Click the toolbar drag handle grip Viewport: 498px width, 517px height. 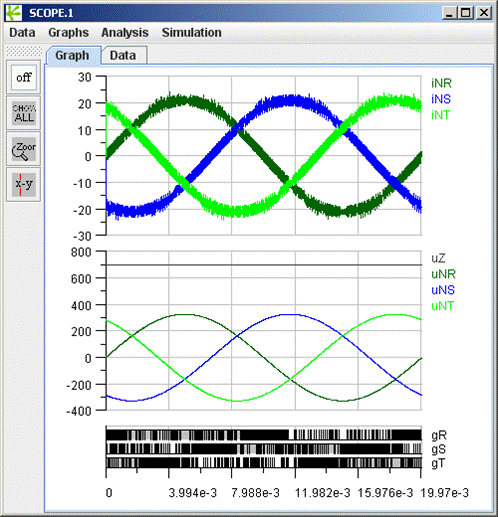(24, 51)
